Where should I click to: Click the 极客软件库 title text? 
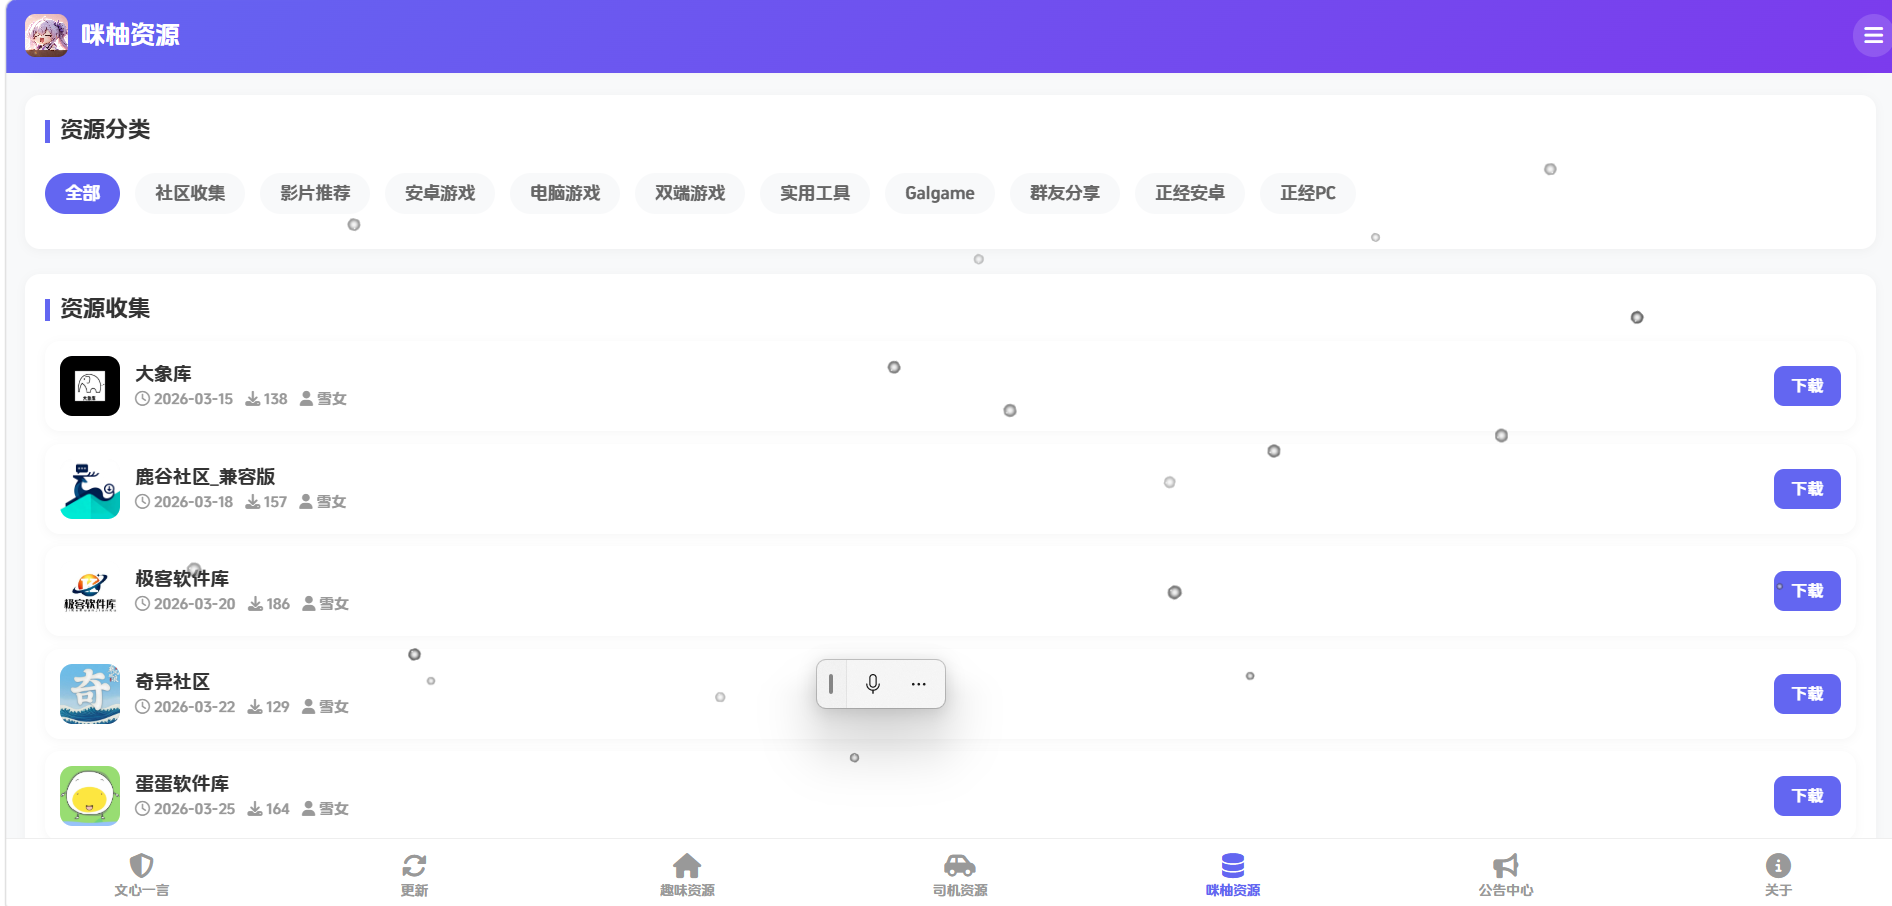[x=182, y=579]
